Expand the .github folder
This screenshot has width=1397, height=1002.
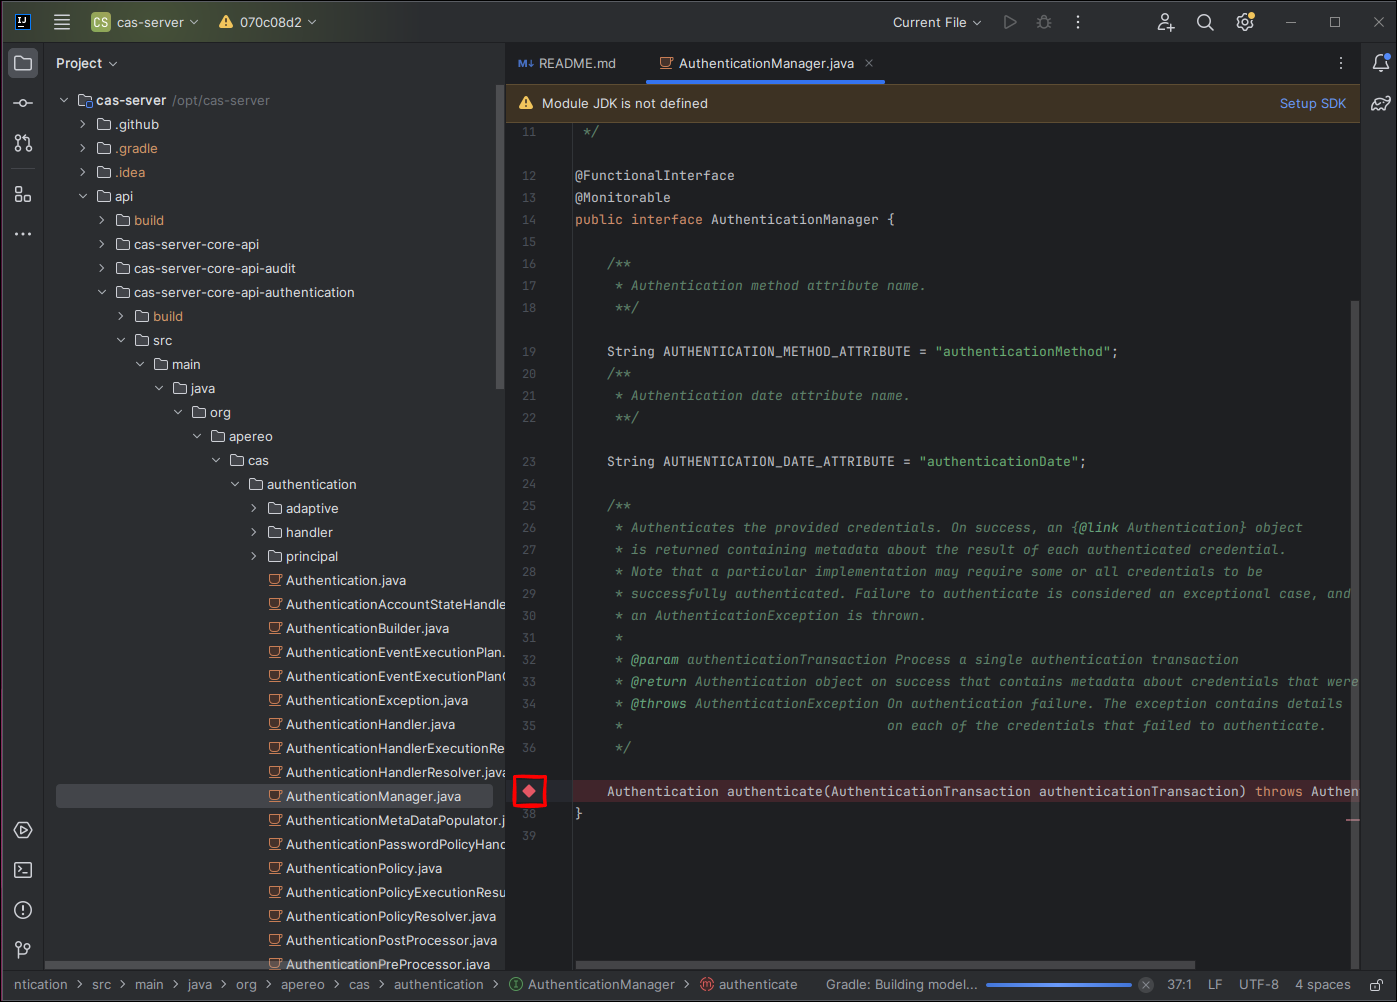[x=83, y=124]
